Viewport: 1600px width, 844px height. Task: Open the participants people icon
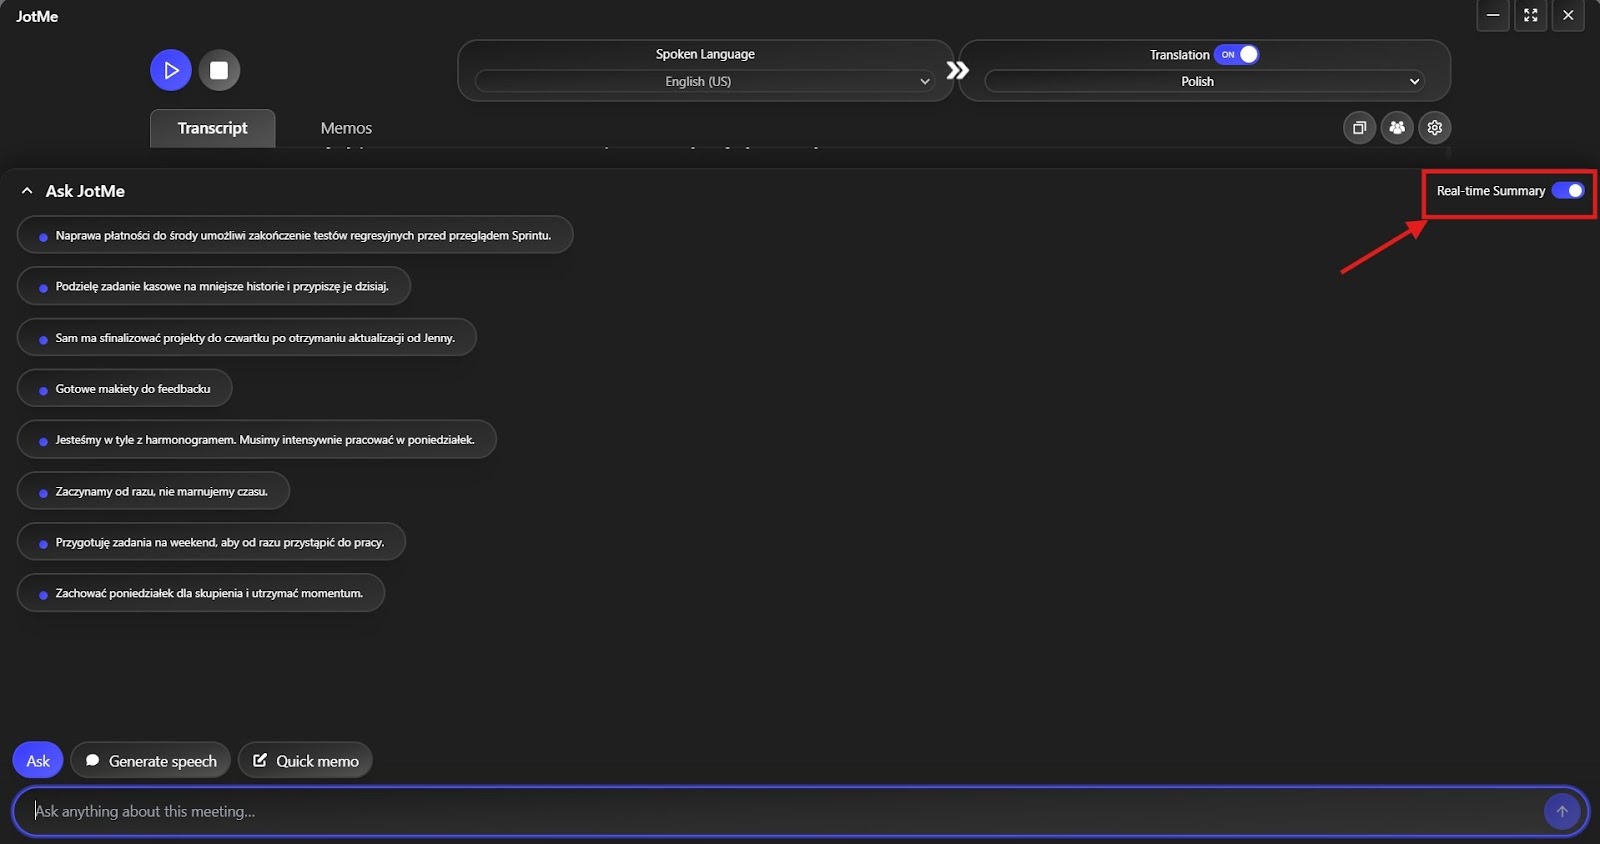click(1397, 127)
